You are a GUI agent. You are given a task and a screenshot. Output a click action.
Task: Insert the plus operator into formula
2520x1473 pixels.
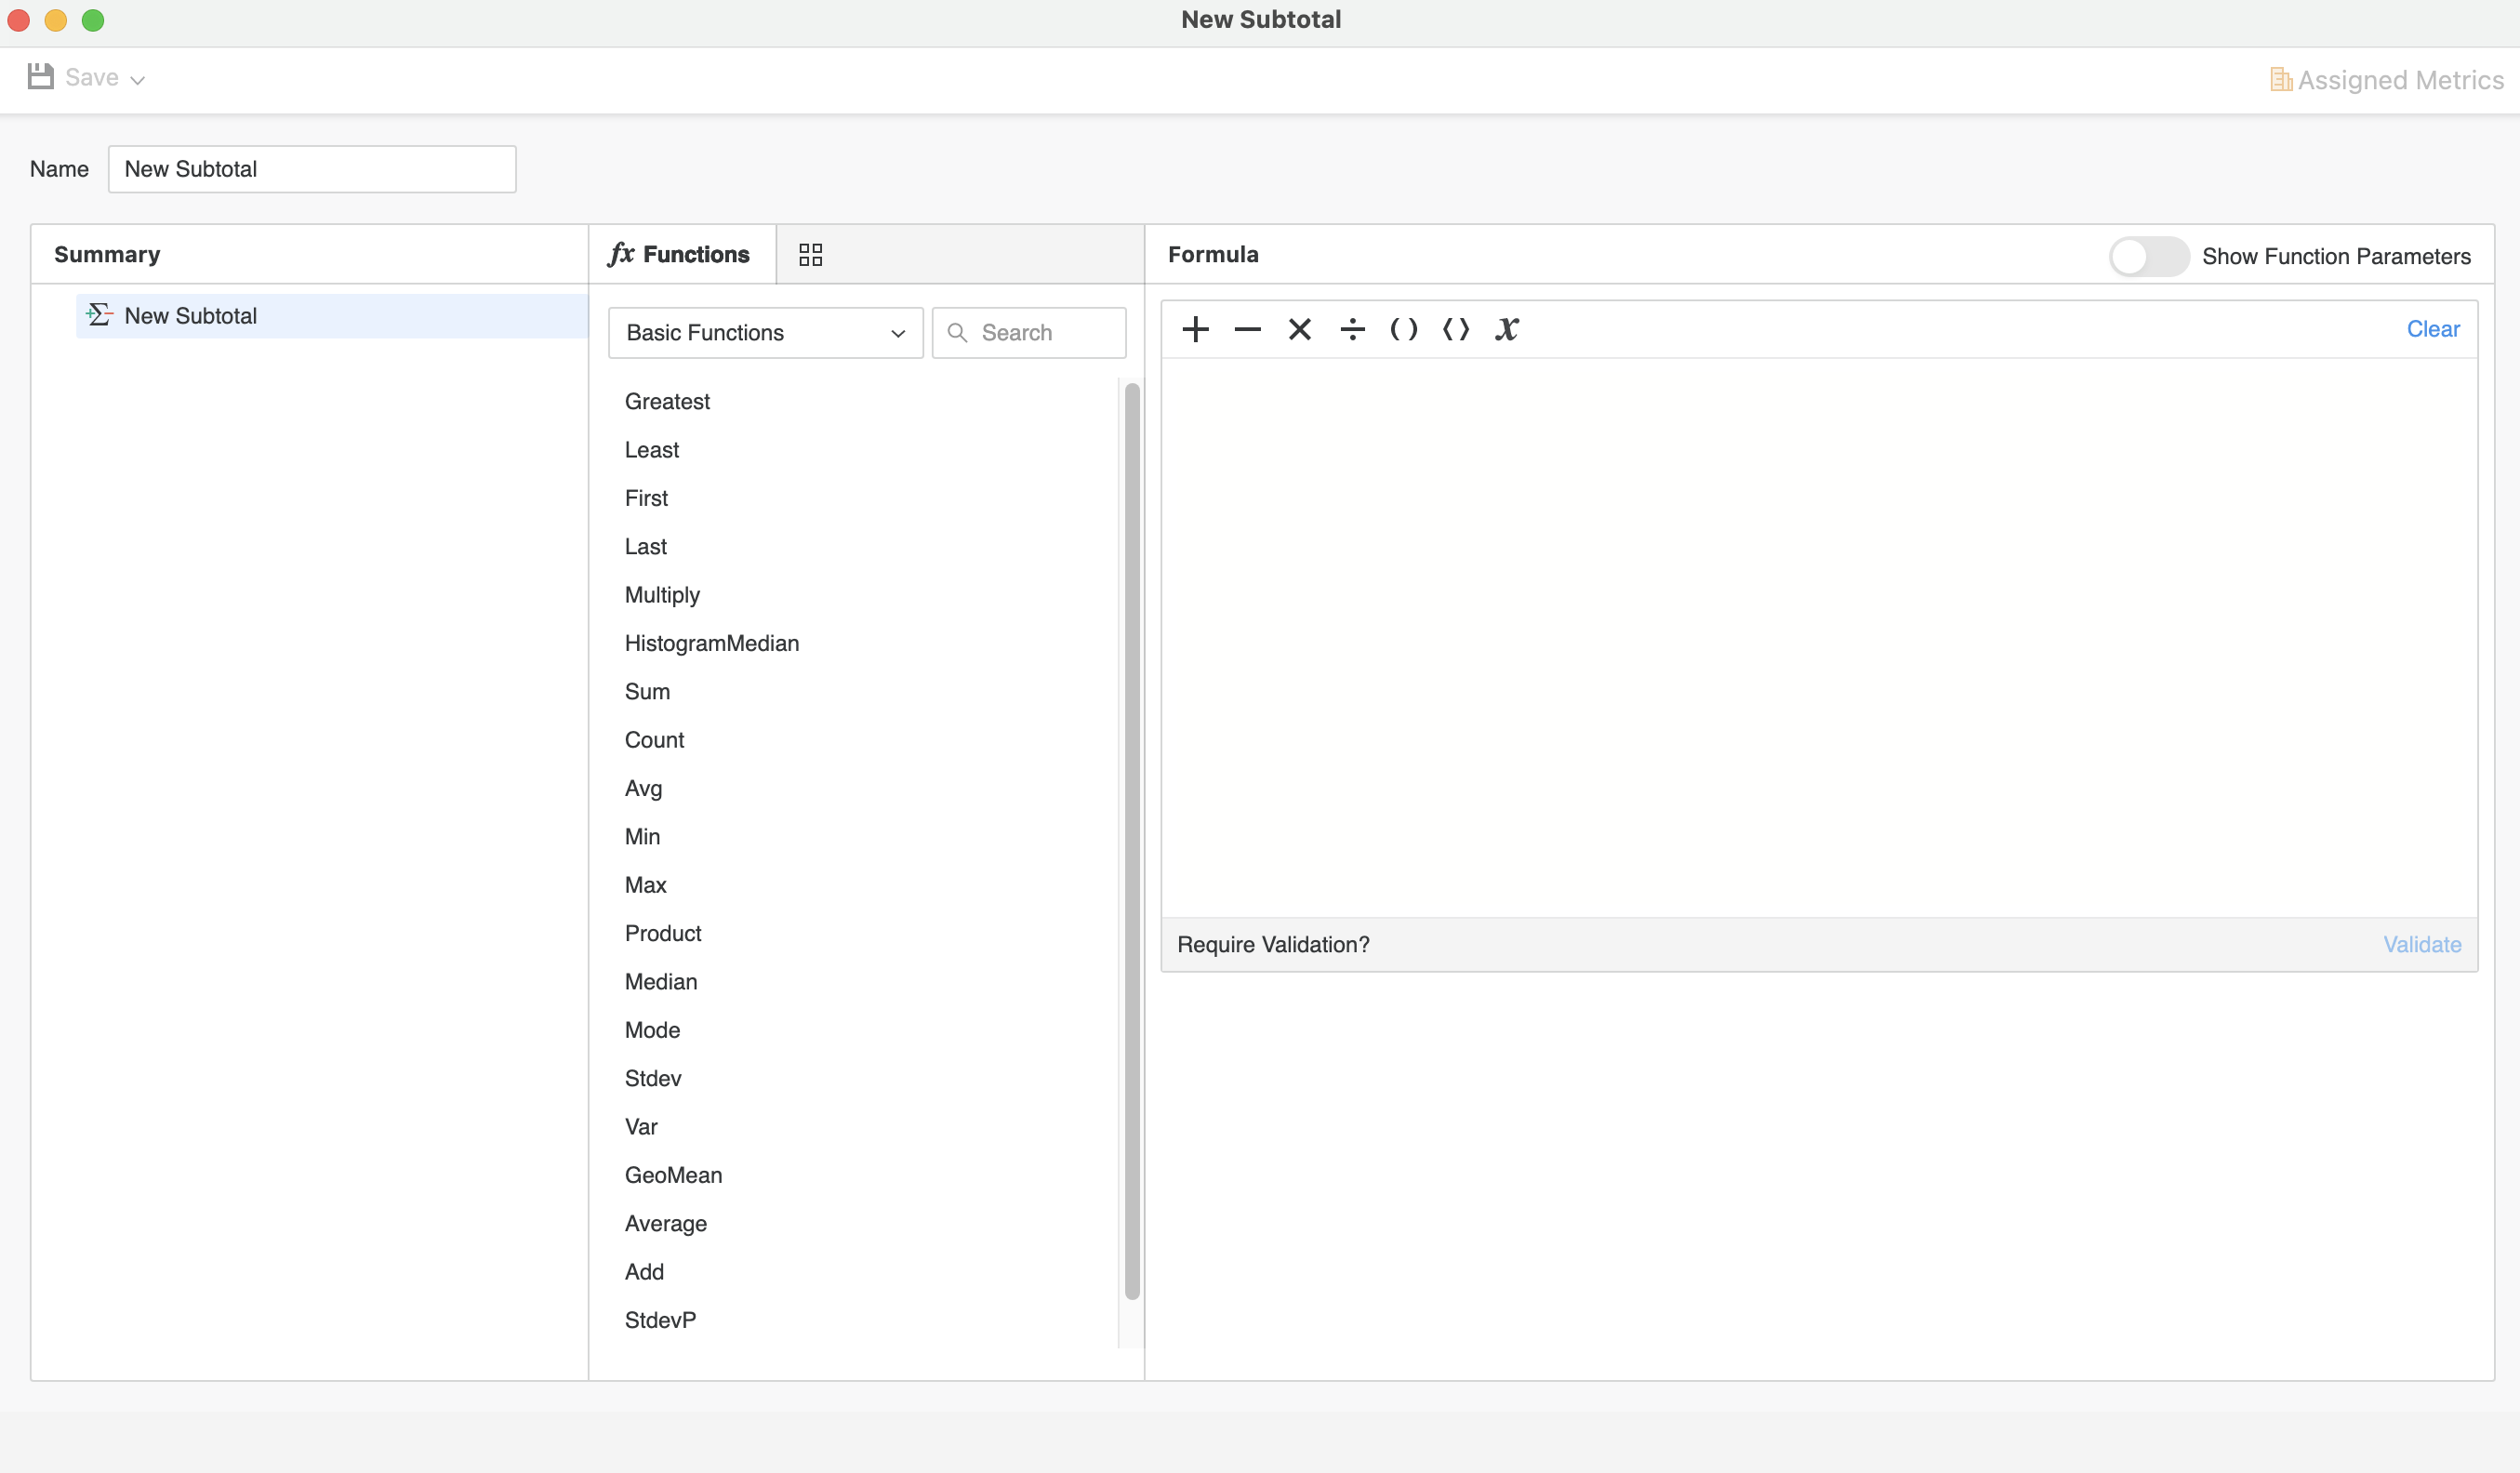click(x=1195, y=329)
